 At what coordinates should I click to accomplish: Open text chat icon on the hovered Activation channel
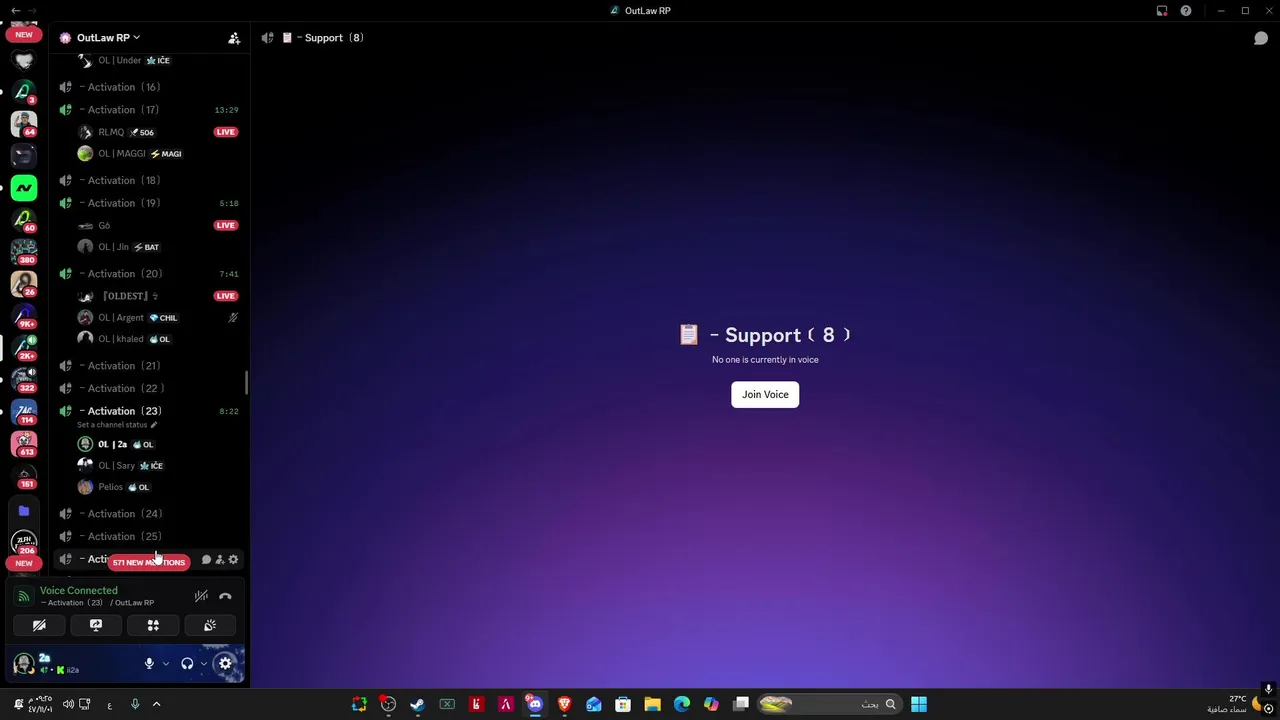click(206, 559)
